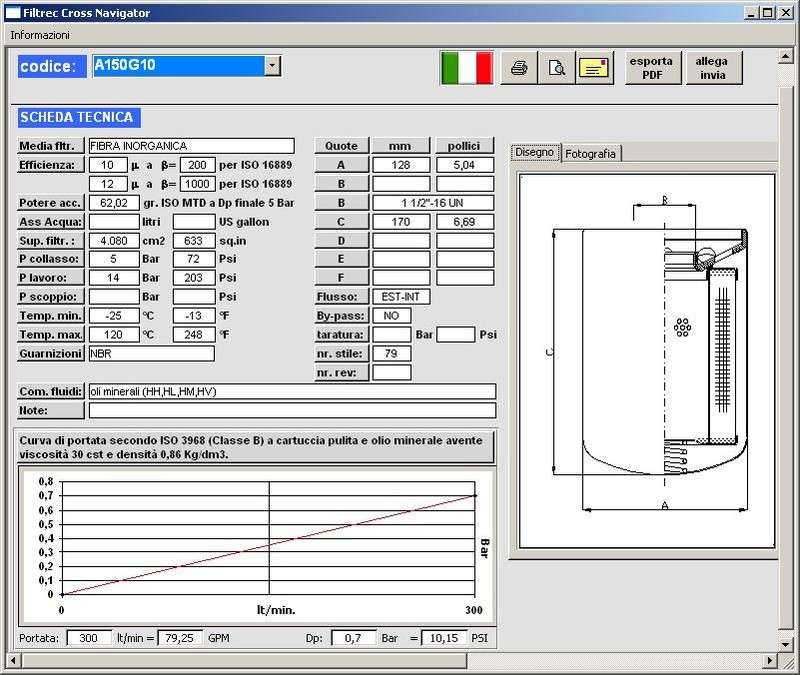
Task: Expand the codice dropdown arrow
Action: pyautogui.click(x=273, y=66)
